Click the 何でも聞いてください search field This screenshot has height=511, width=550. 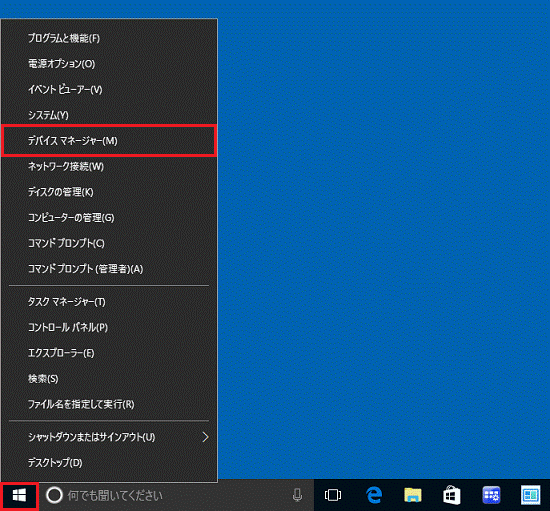pos(176,496)
